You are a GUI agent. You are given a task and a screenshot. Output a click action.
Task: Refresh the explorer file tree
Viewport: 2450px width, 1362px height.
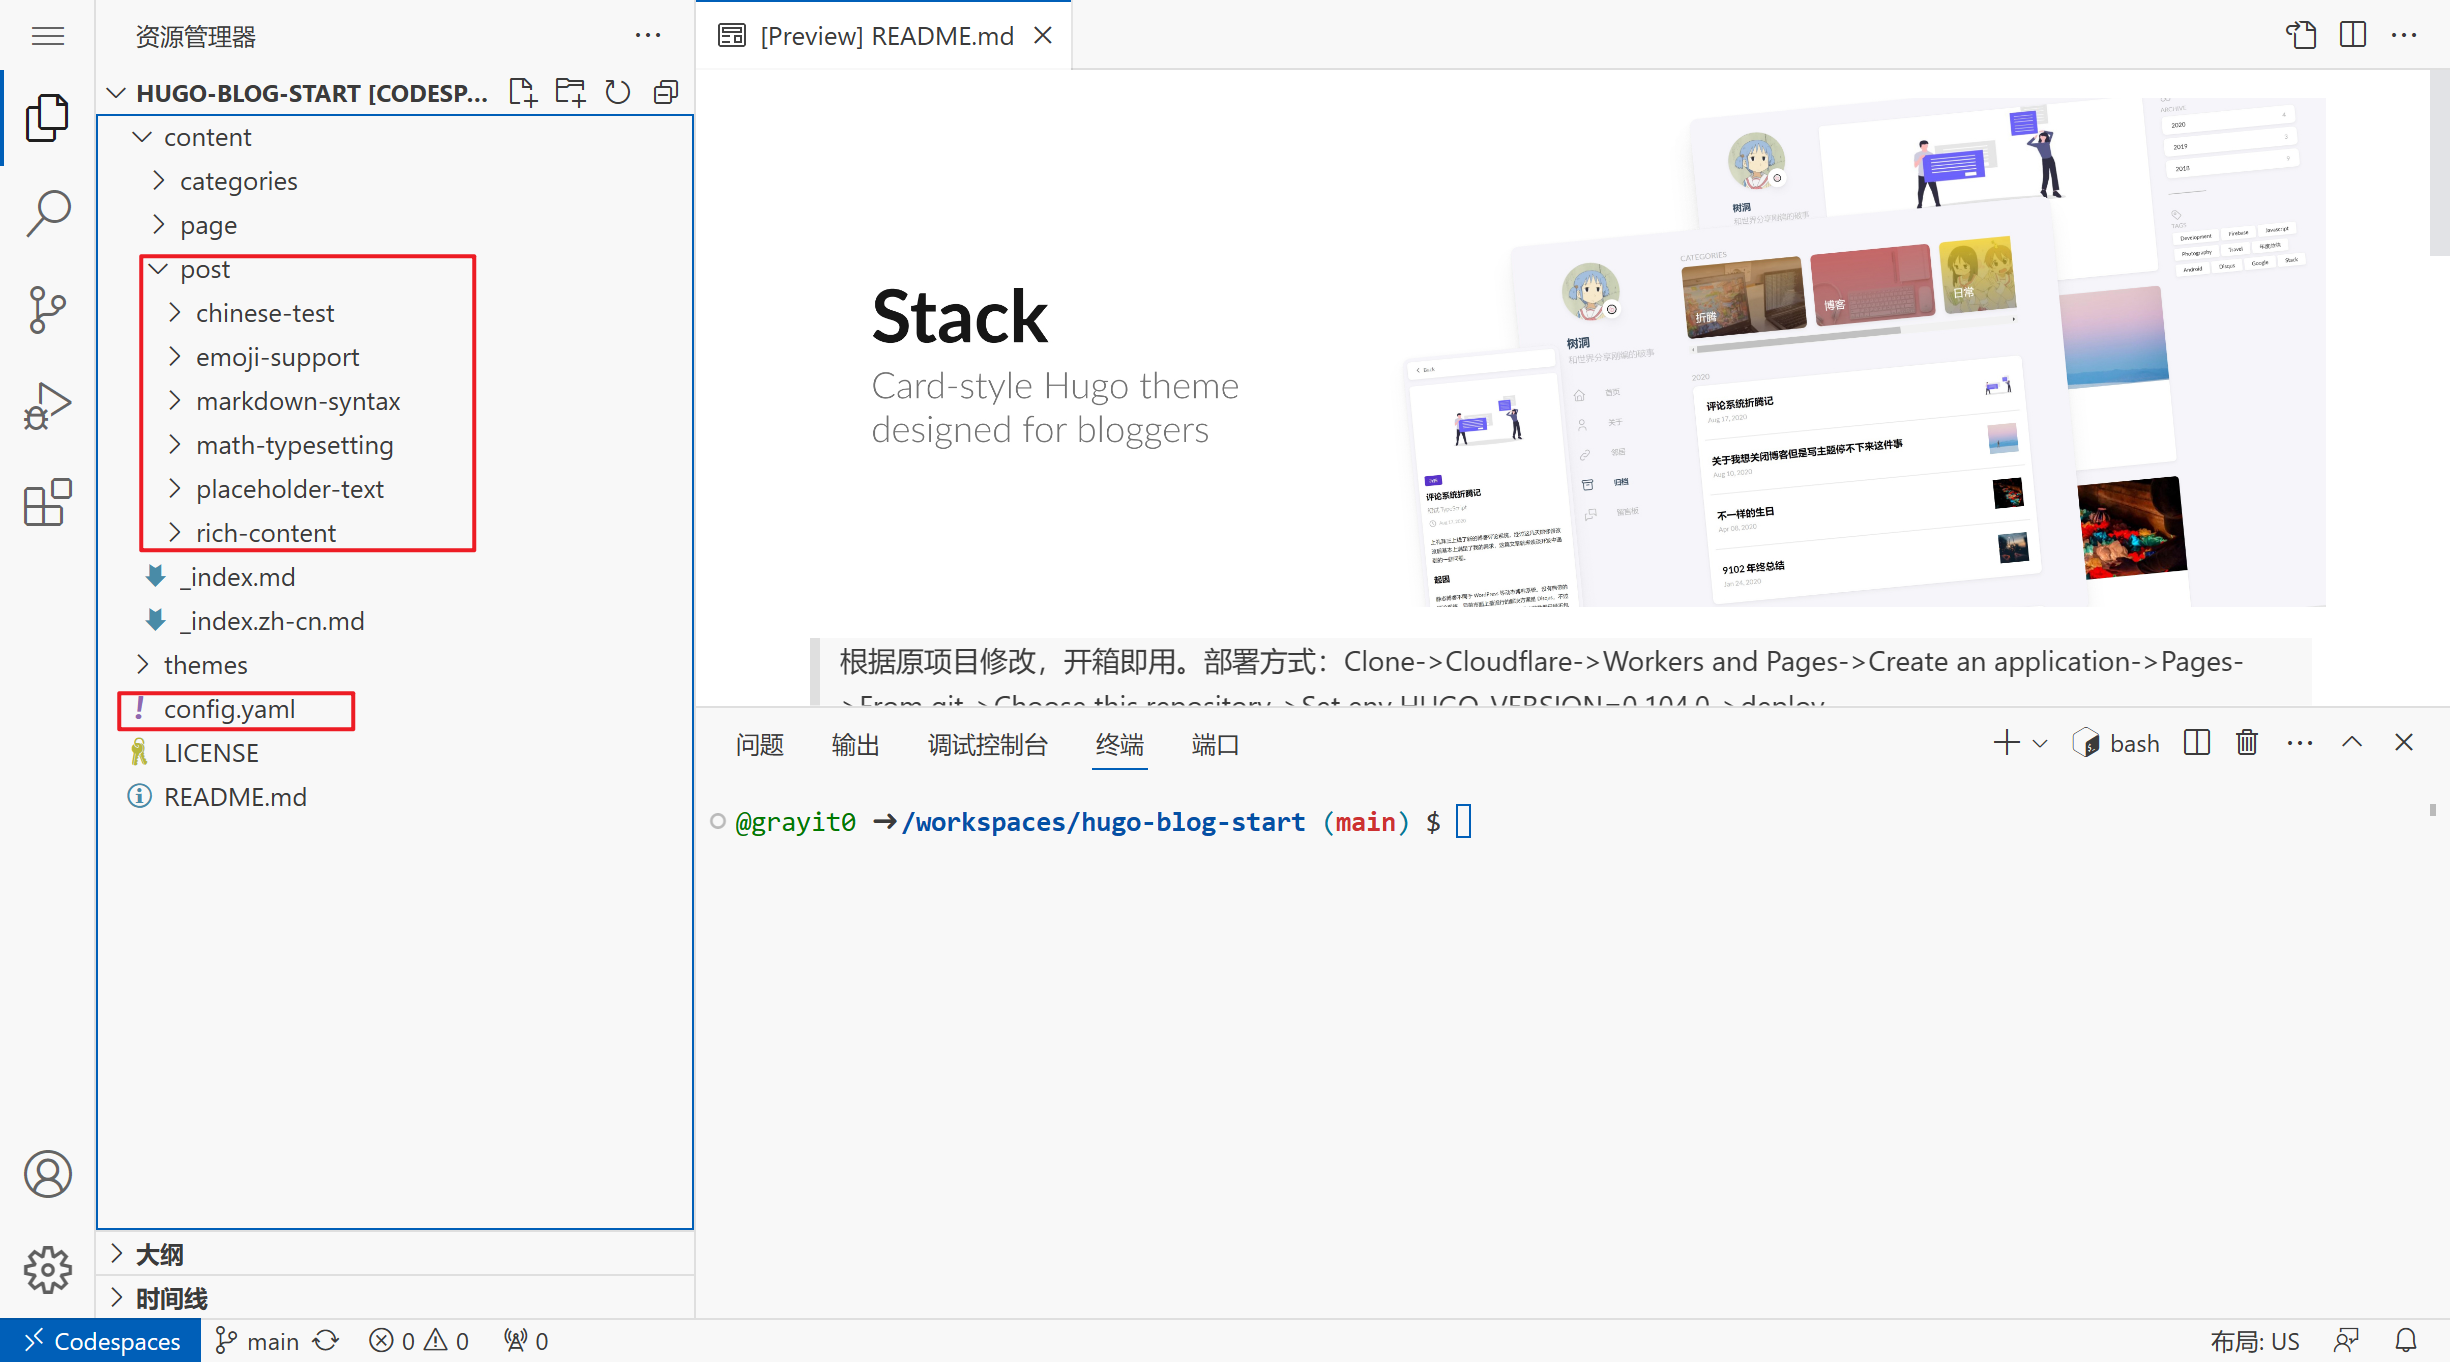[x=618, y=93]
